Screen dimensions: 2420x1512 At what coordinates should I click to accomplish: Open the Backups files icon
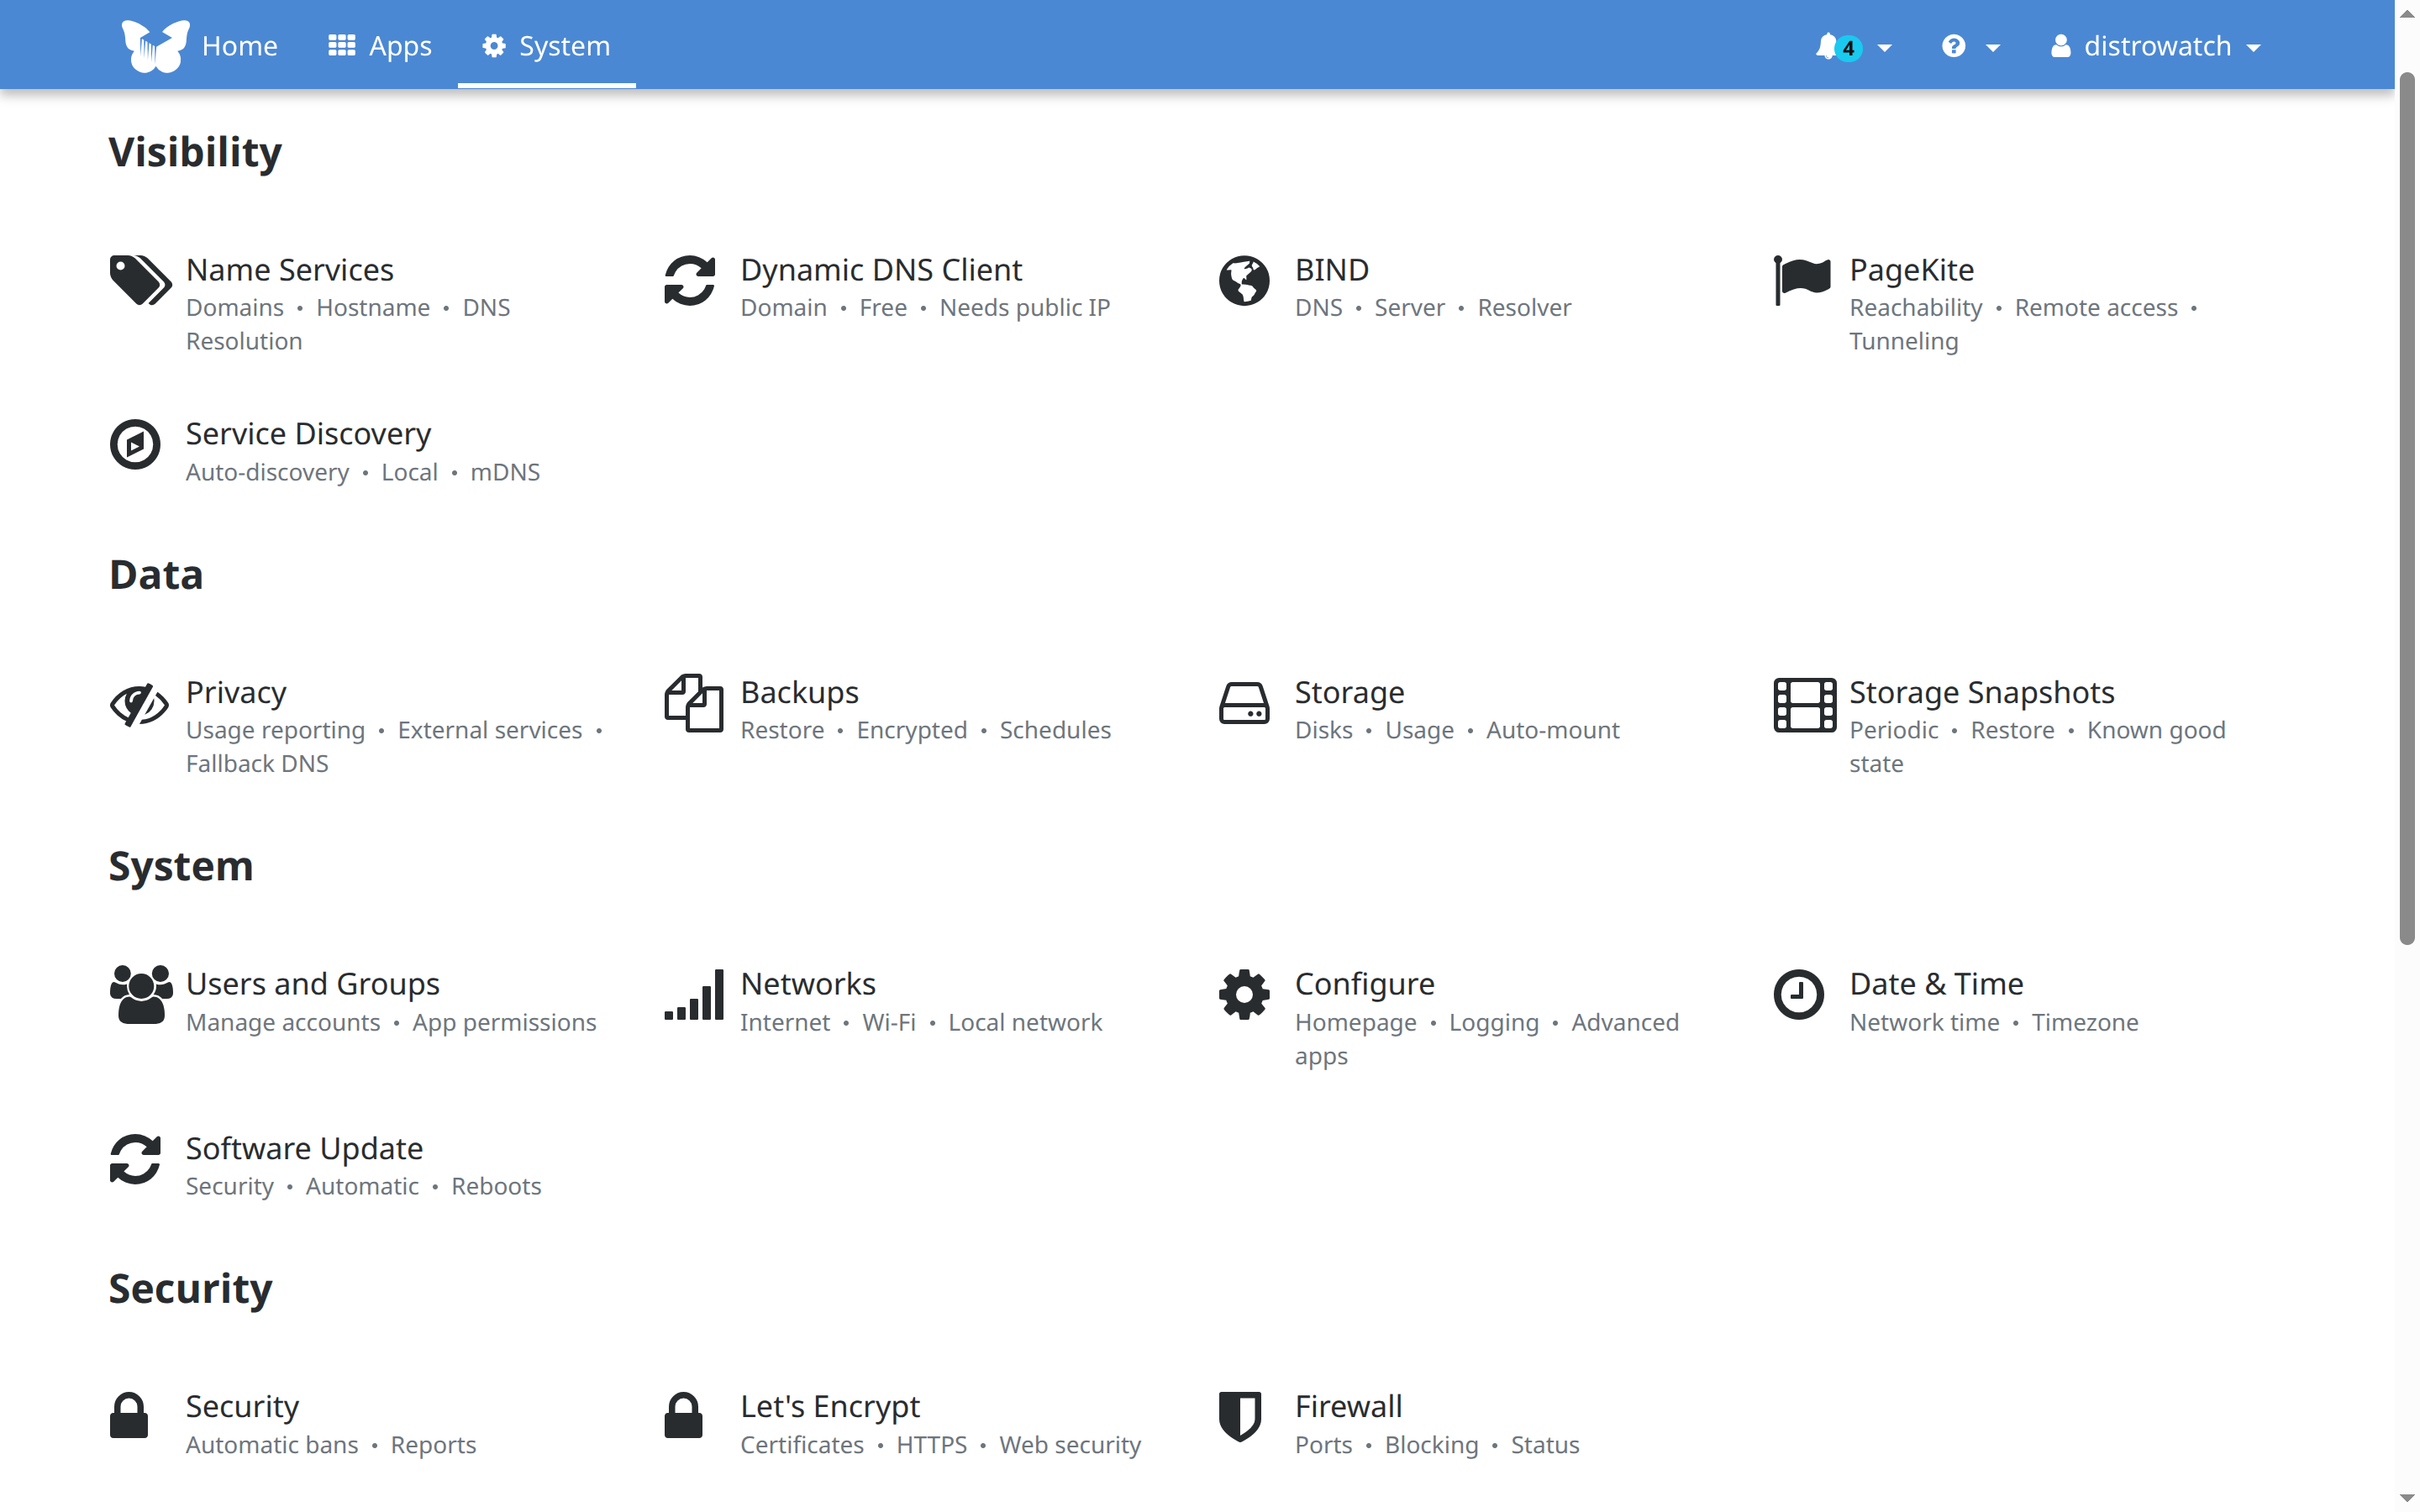point(694,703)
